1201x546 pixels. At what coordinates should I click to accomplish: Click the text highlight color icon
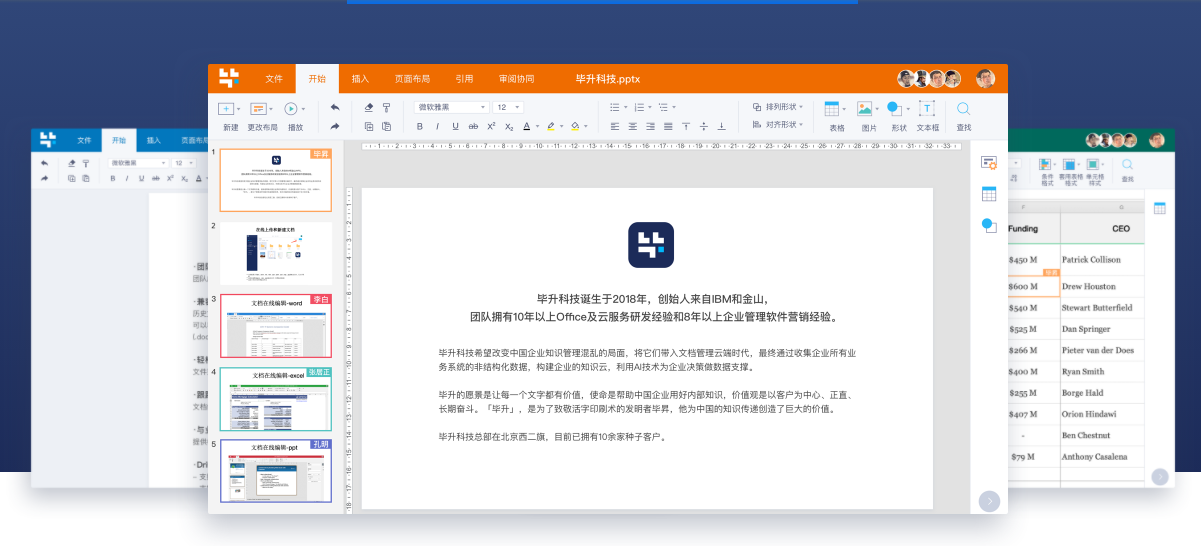click(551, 126)
